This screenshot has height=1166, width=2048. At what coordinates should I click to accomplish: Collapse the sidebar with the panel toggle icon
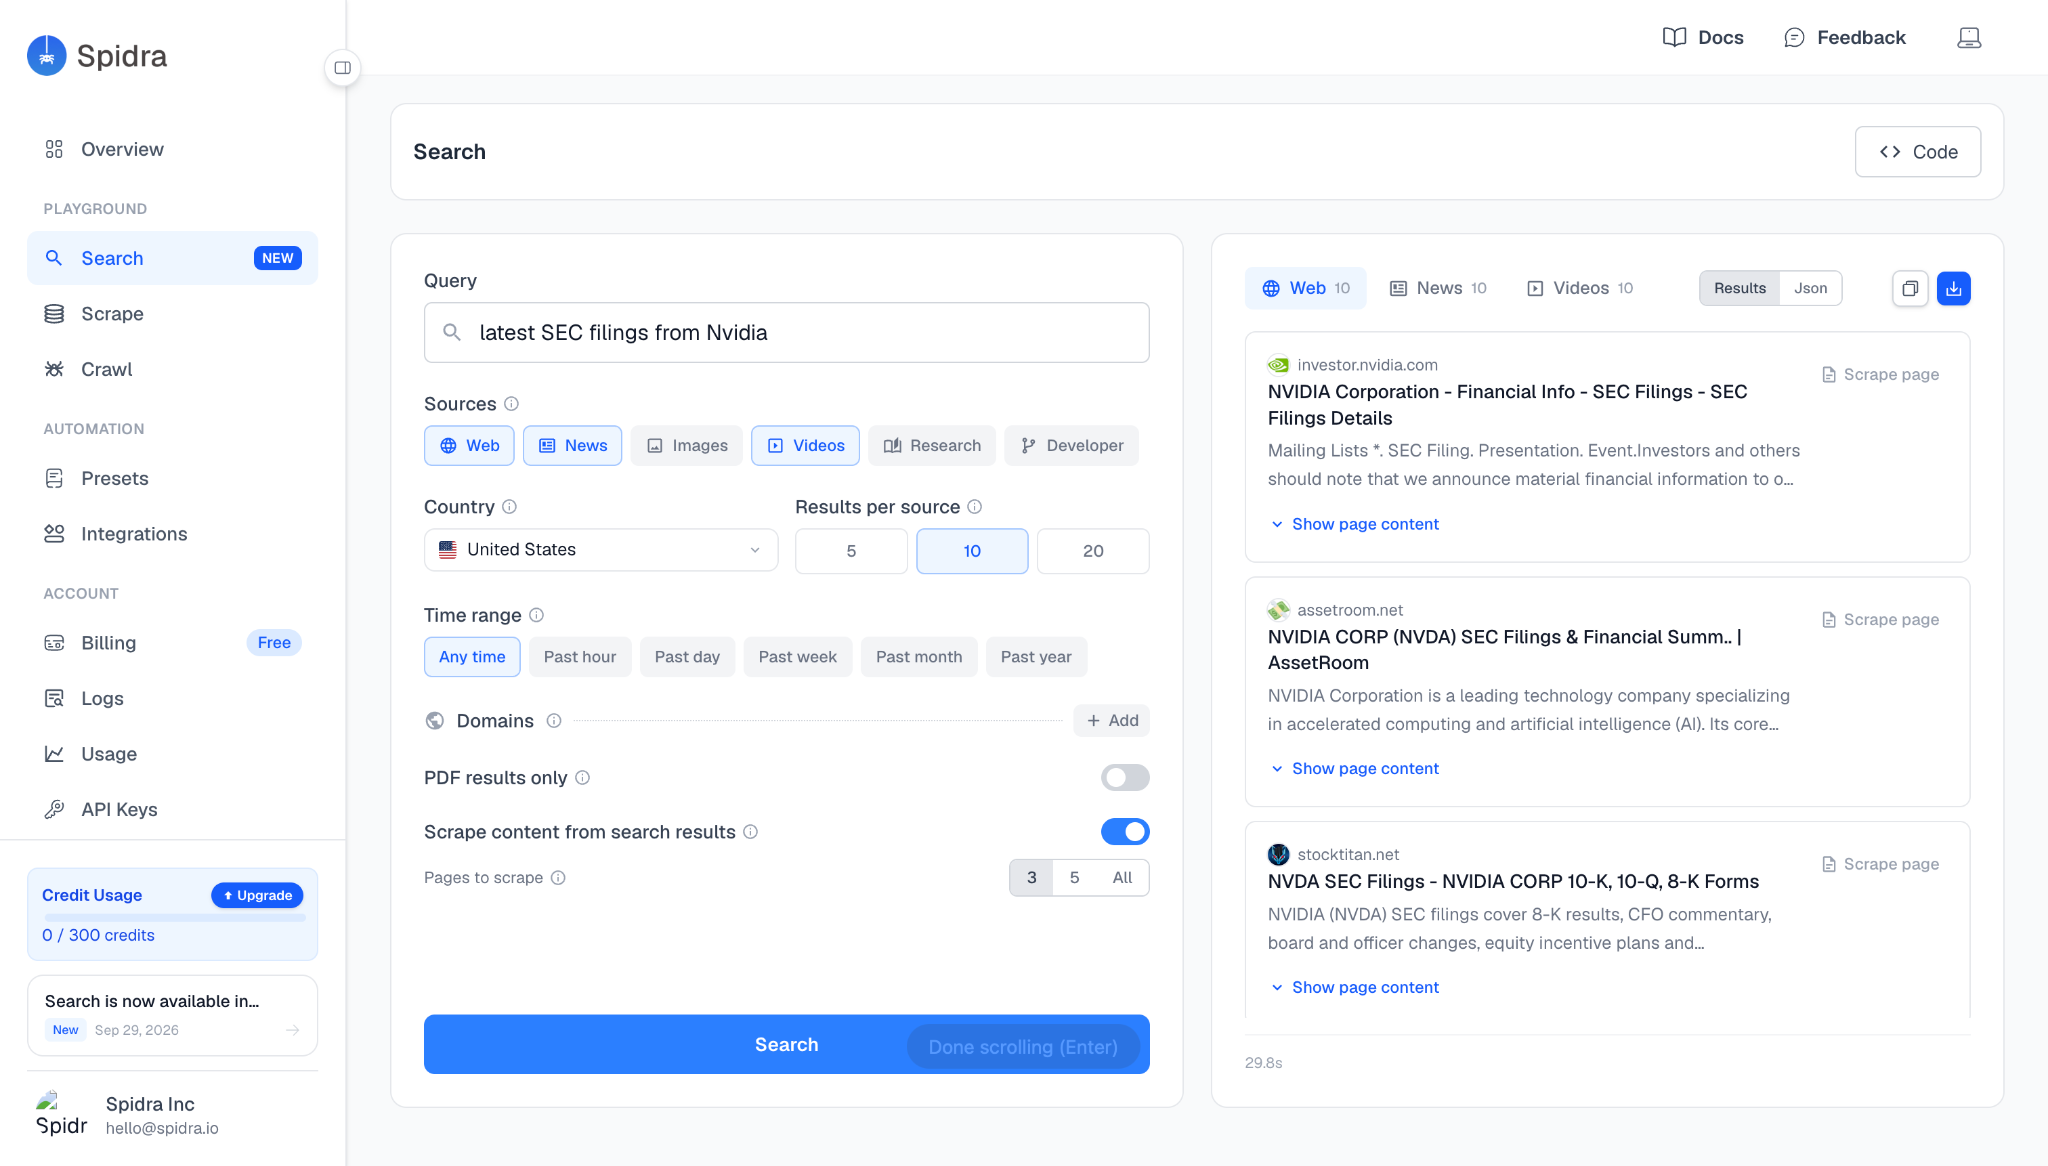tap(343, 68)
